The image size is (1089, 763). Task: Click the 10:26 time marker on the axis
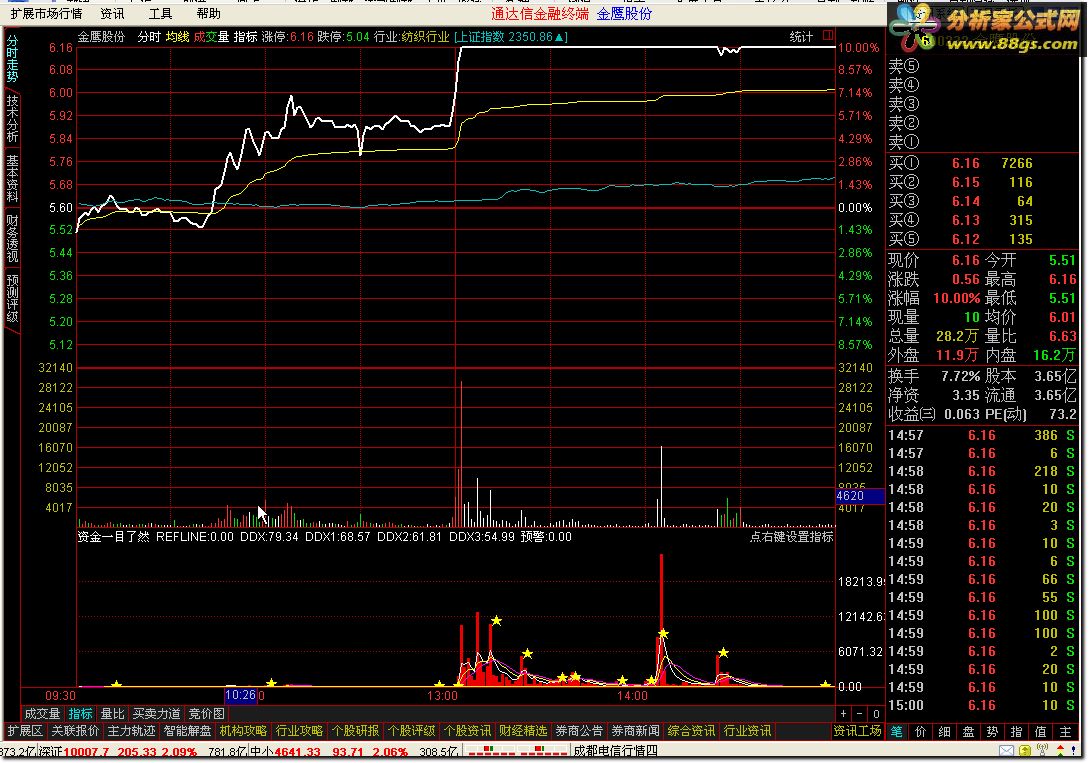click(240, 695)
